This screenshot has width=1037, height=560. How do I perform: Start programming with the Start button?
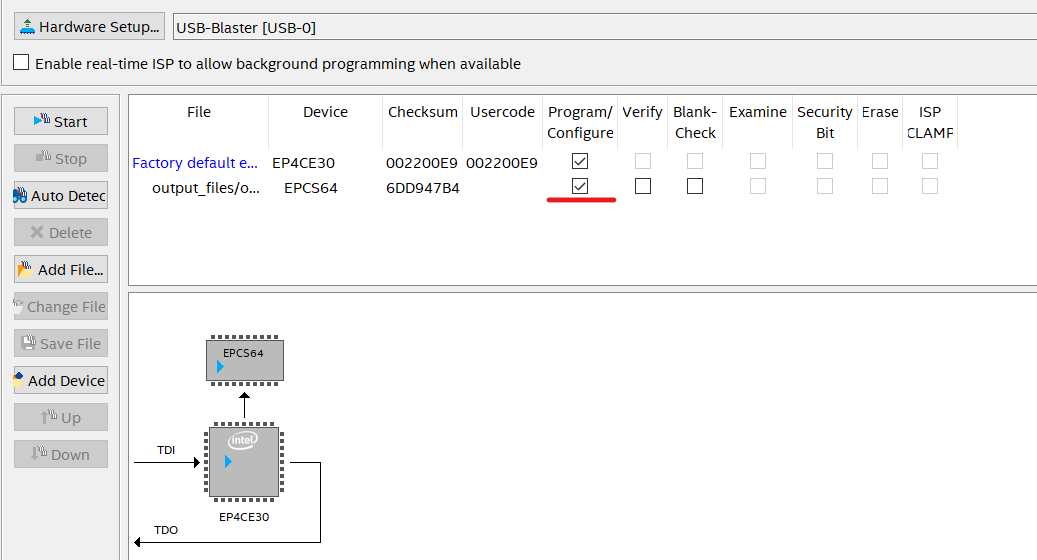(x=60, y=121)
